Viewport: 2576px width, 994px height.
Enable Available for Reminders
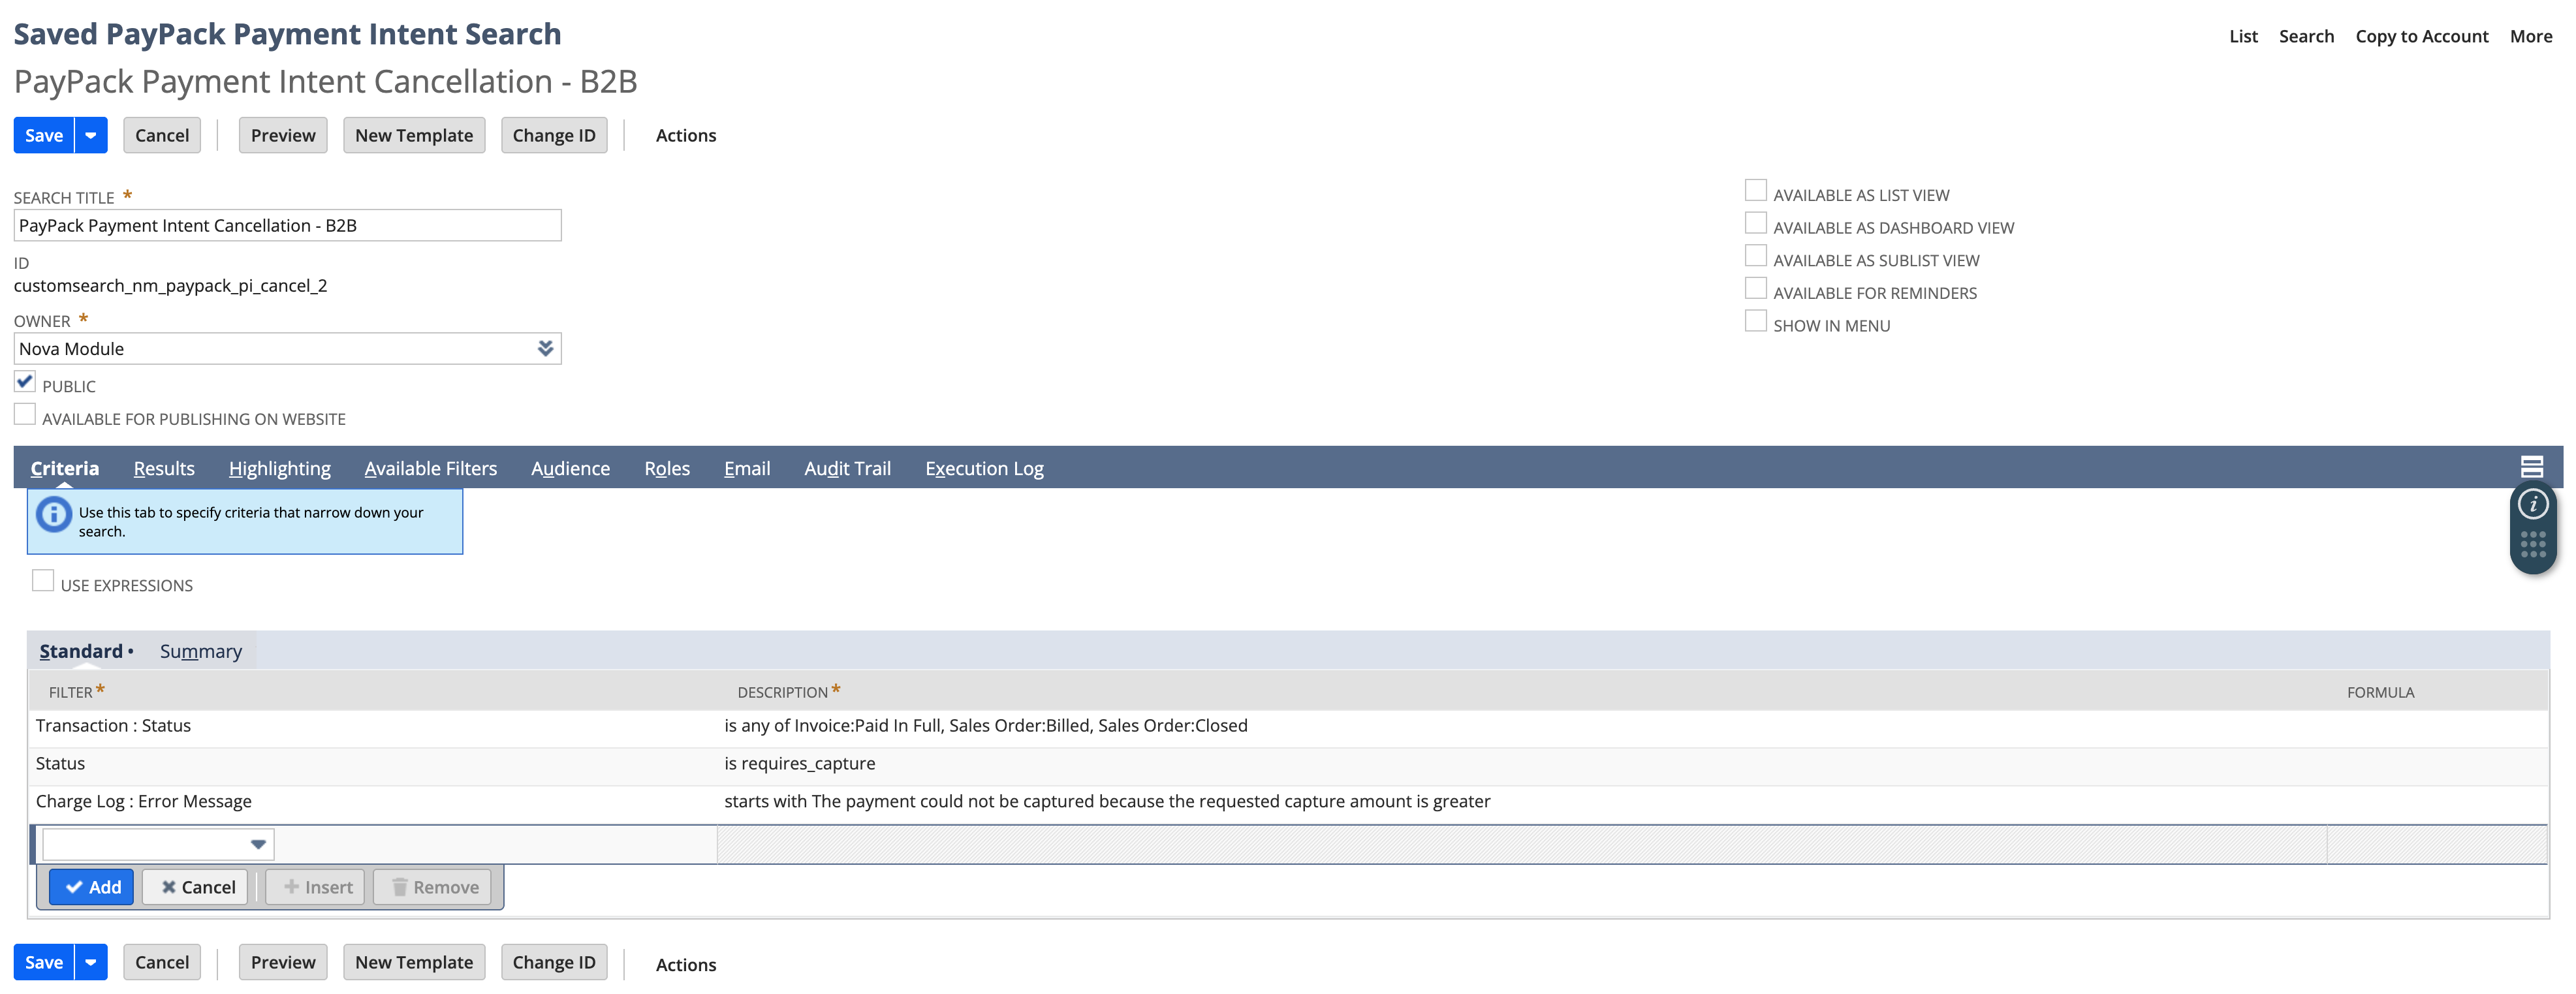click(x=1755, y=288)
